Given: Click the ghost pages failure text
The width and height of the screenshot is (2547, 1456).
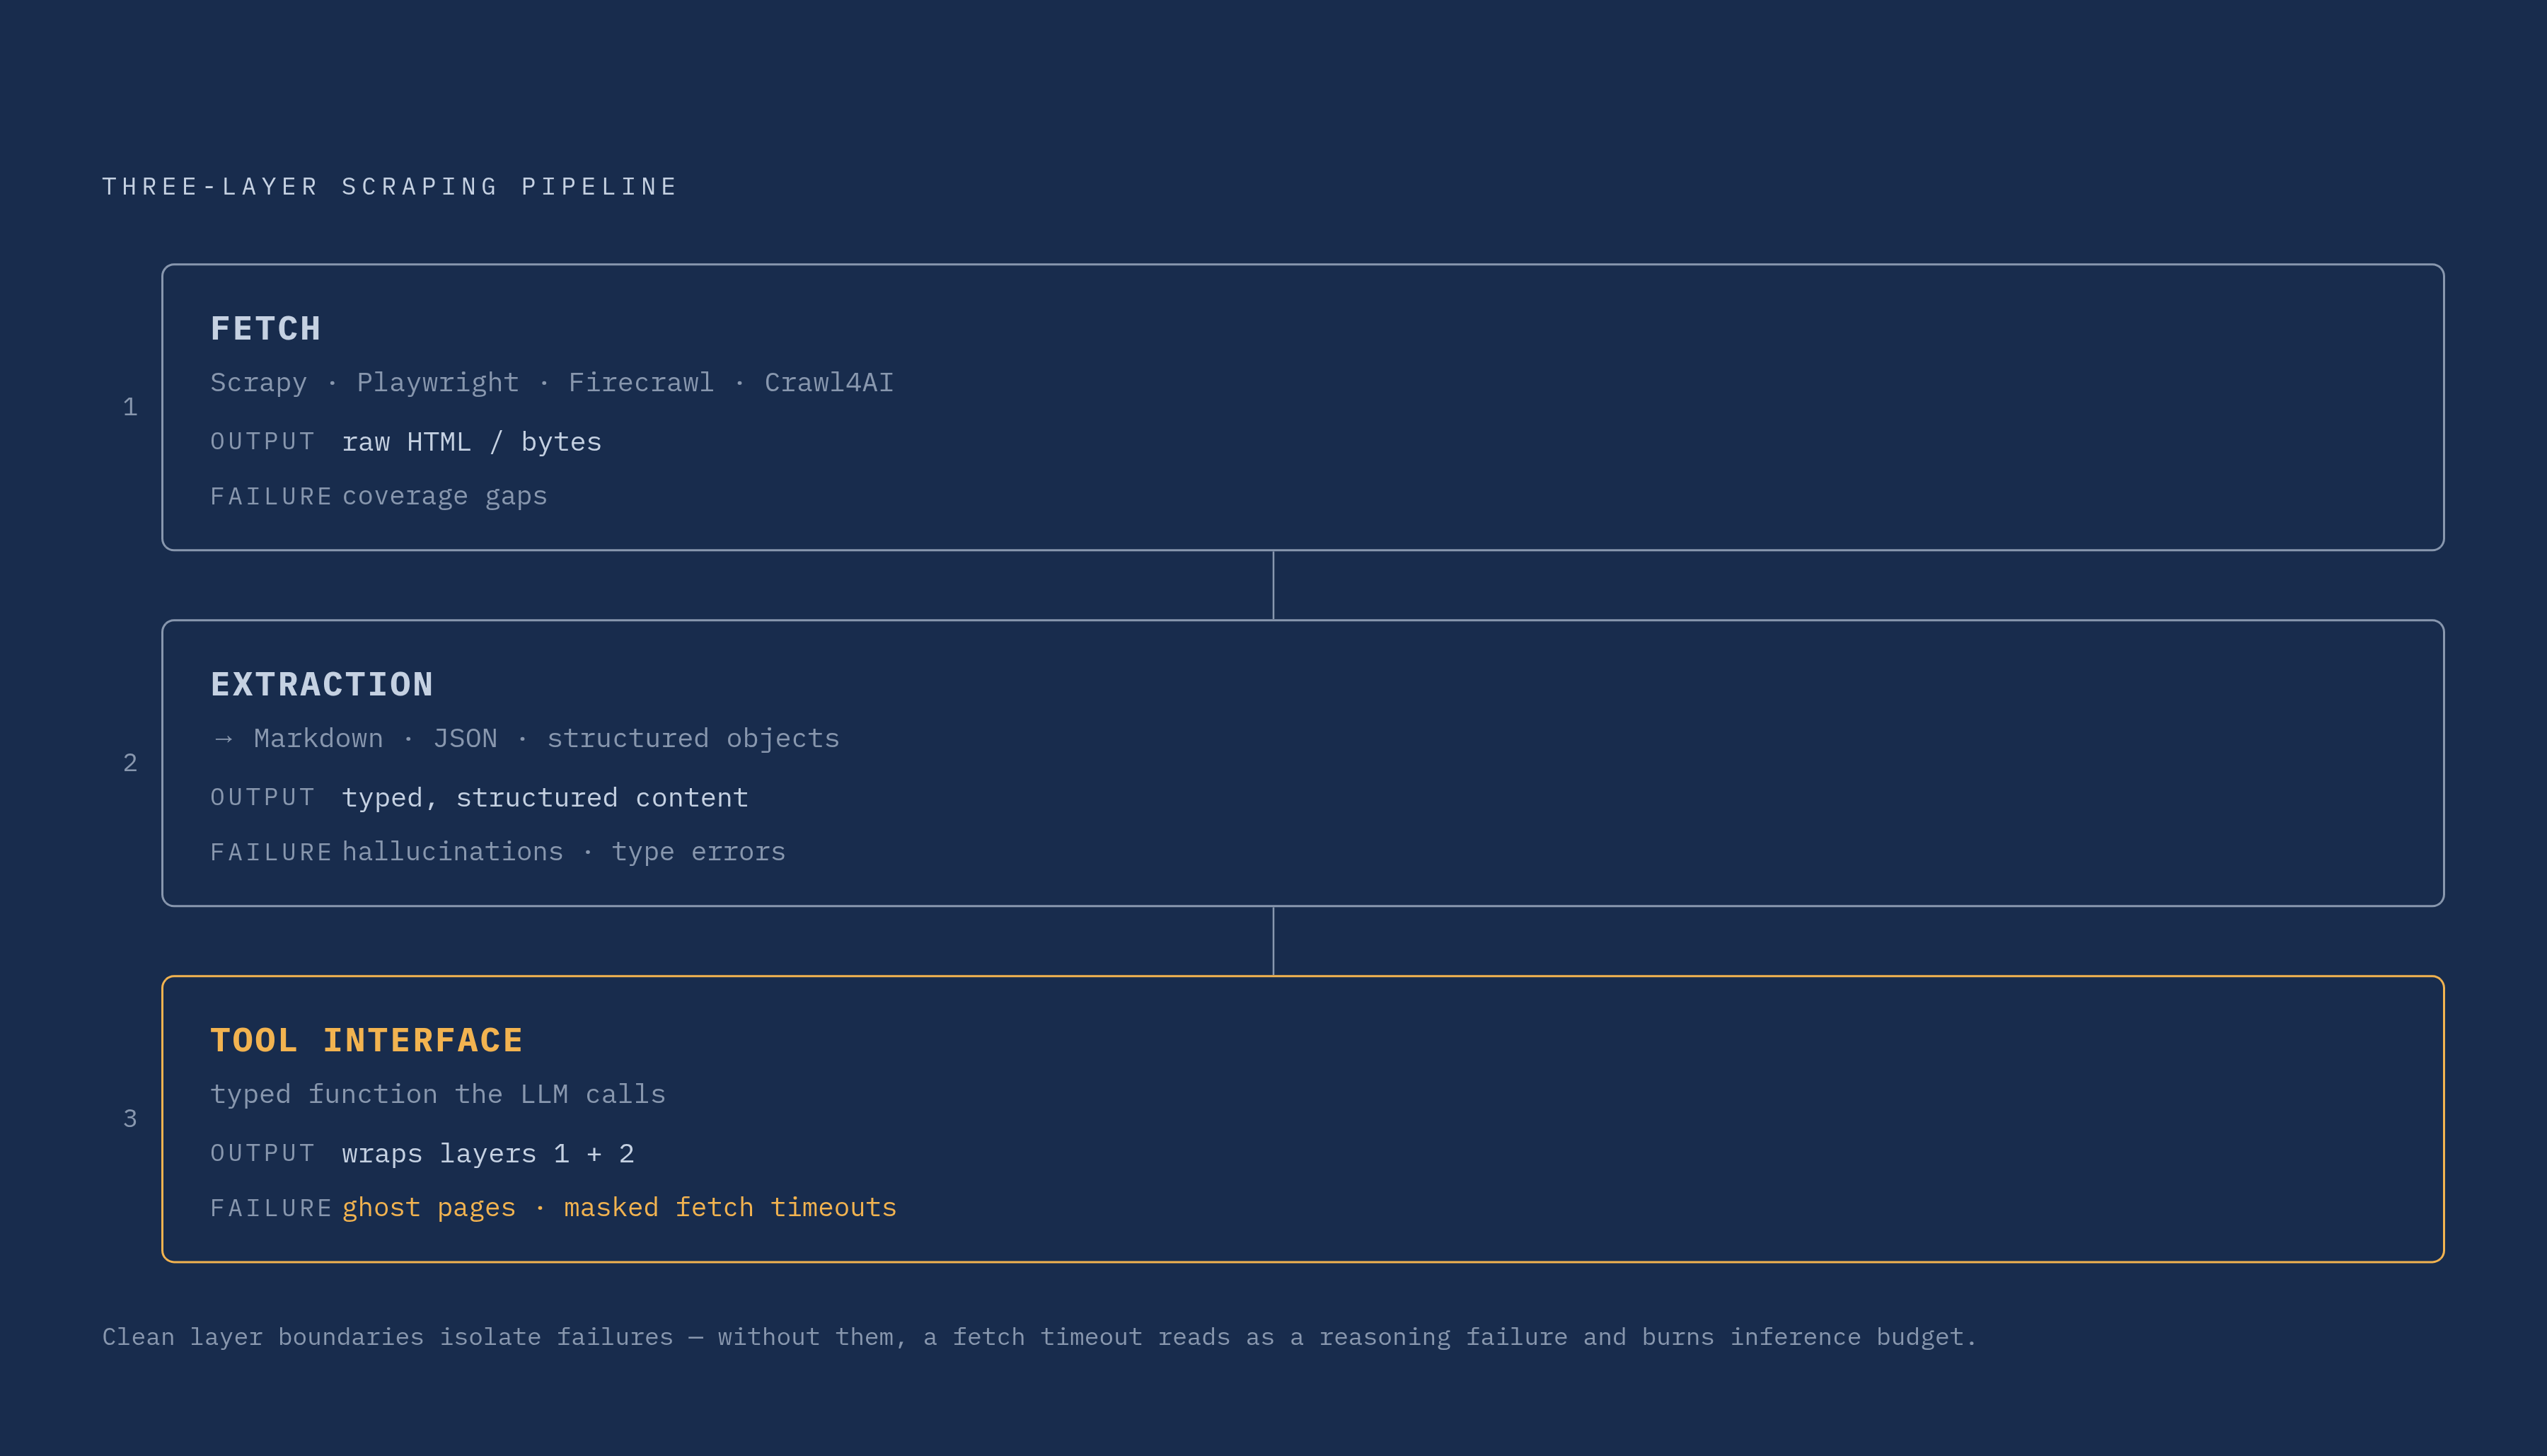Looking at the screenshot, I should [429, 1208].
